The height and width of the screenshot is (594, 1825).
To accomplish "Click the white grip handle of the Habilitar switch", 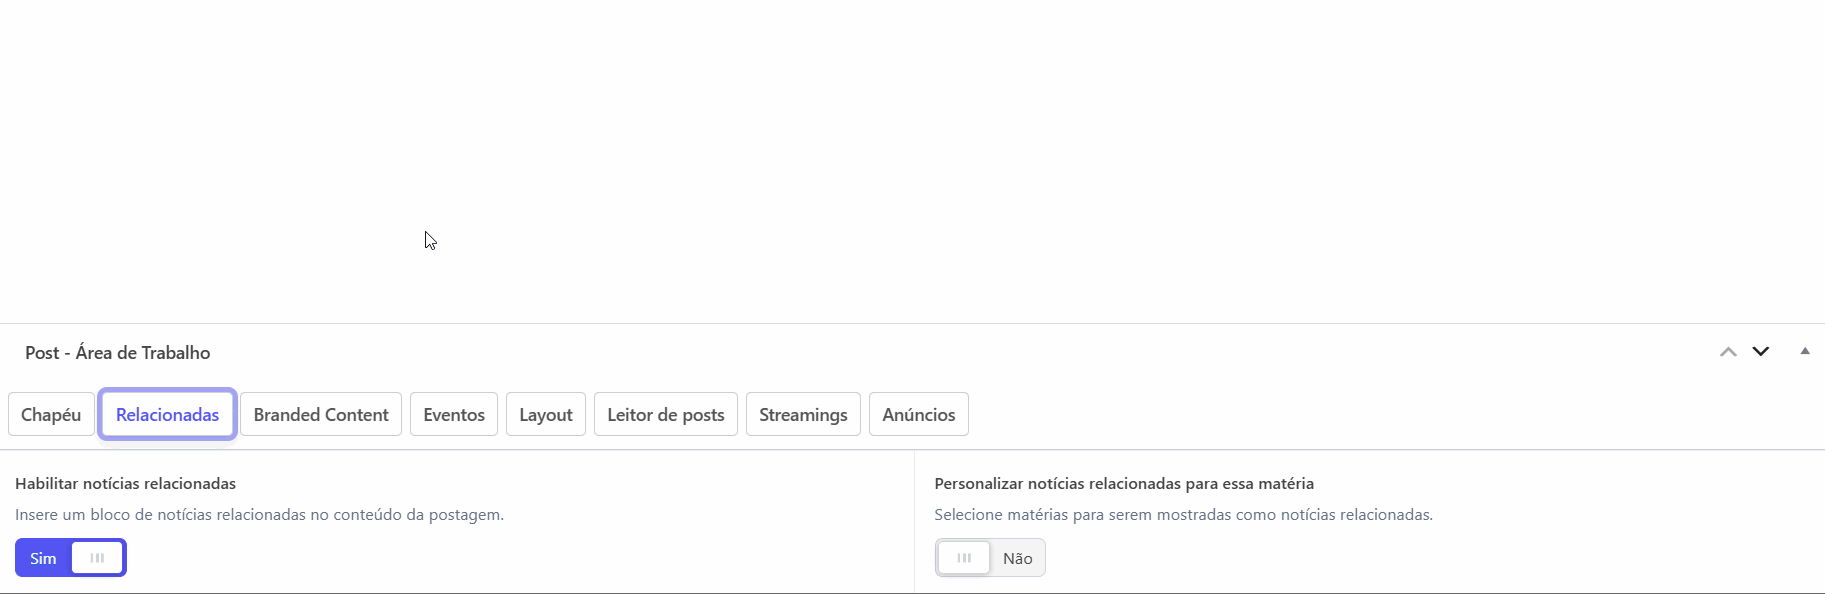I will click(97, 558).
